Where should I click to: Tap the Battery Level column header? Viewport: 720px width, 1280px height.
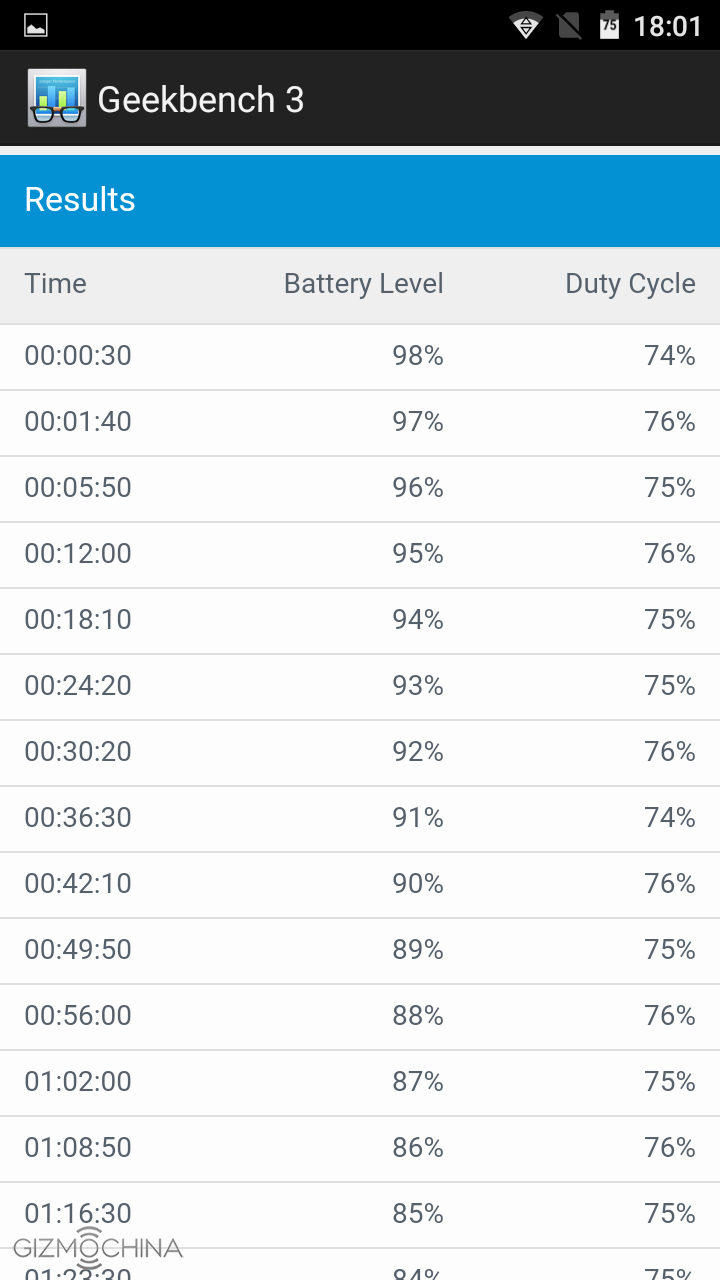[x=363, y=284]
